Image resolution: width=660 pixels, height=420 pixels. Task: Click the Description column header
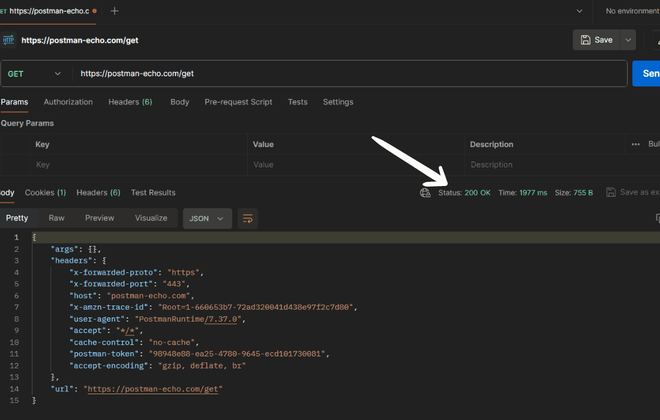[x=491, y=144]
